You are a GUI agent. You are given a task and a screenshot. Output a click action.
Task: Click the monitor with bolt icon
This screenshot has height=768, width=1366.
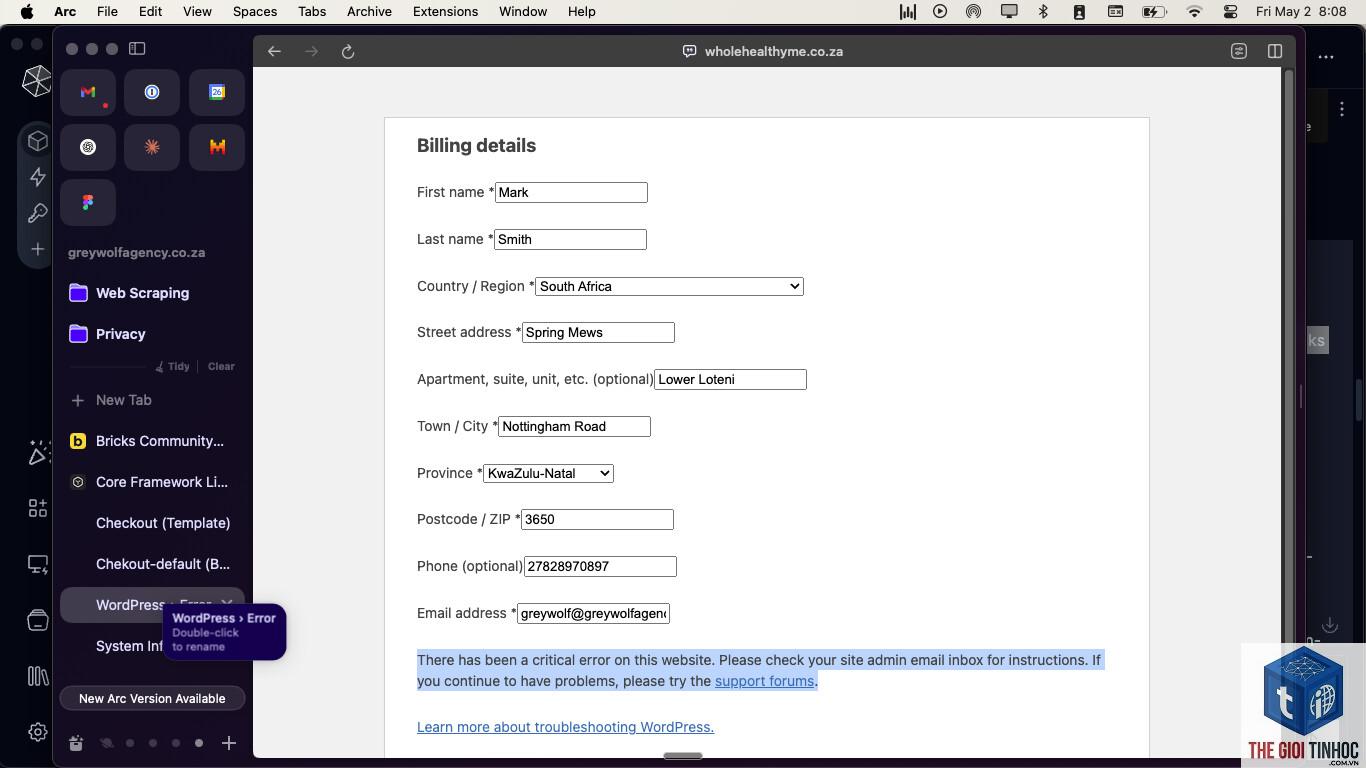pos(38,564)
